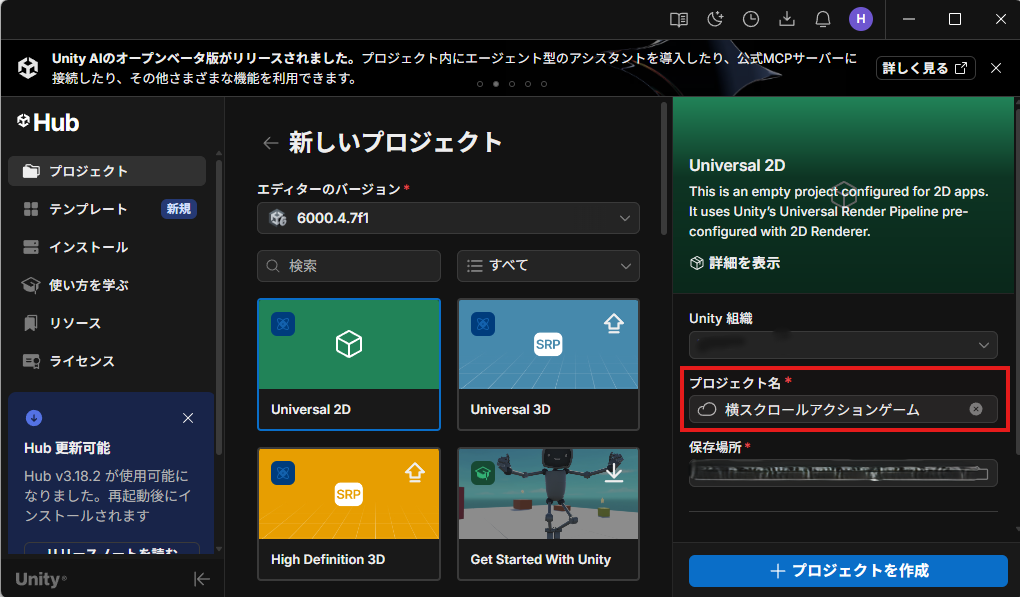1020x597 pixels.
Task: Toggle the dark mode moon icon
Action: coord(715,20)
